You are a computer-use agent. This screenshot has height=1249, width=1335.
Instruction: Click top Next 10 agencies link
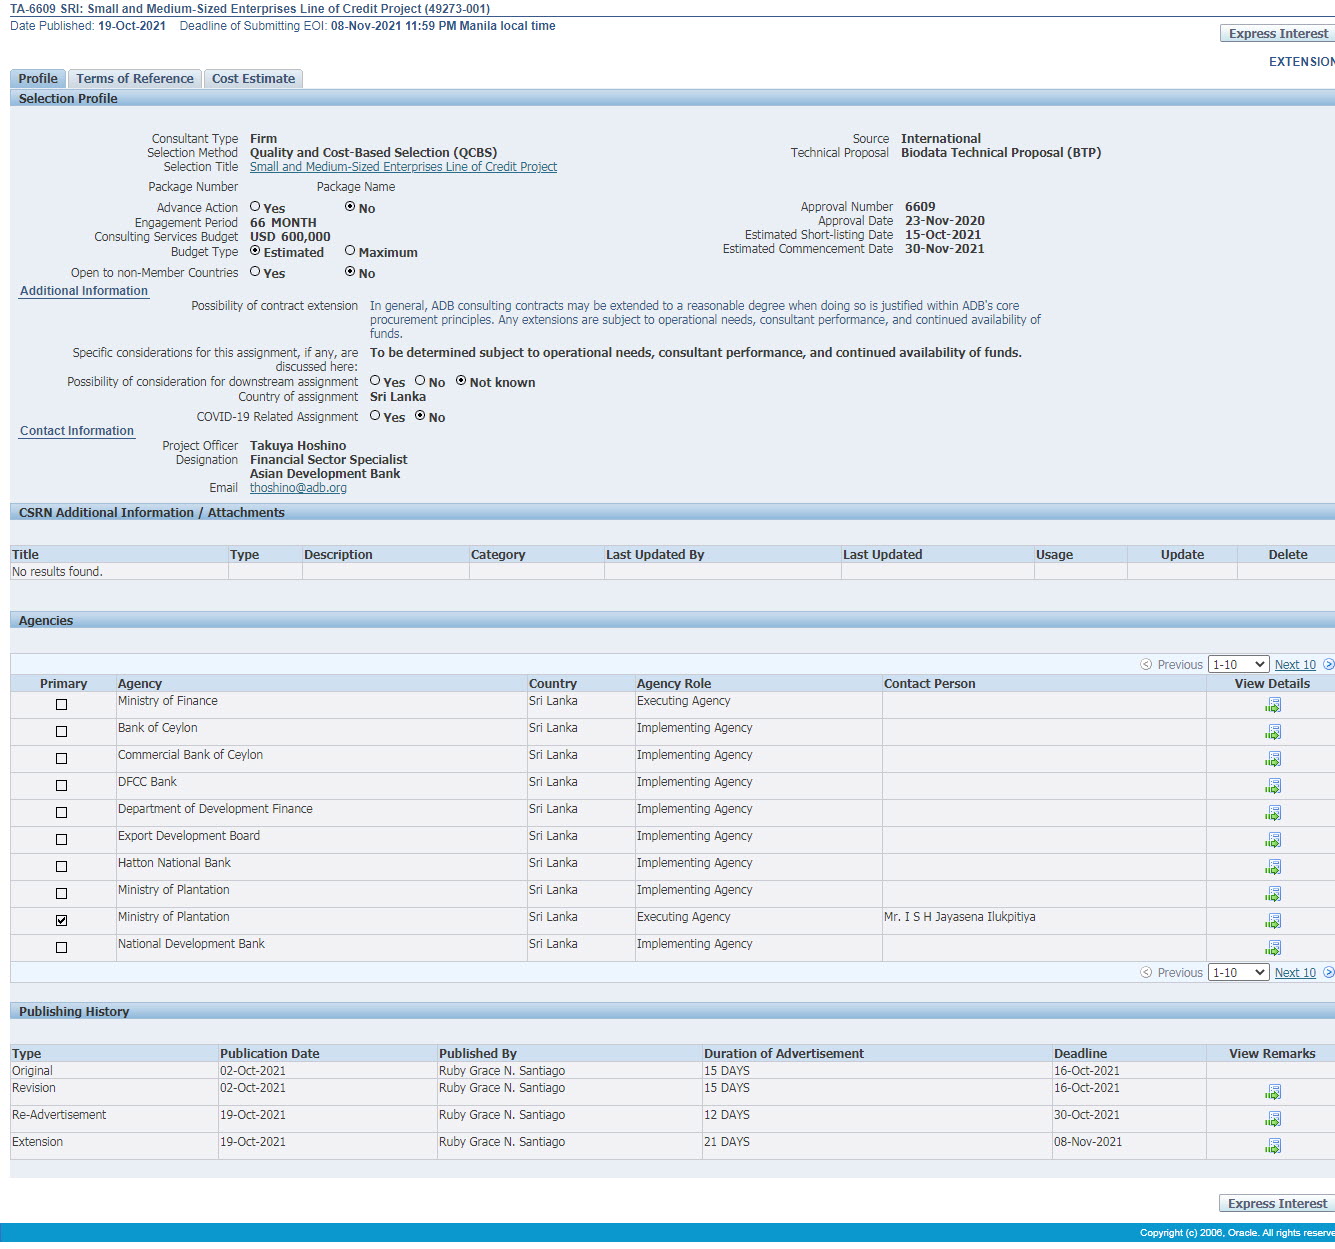(x=1295, y=665)
